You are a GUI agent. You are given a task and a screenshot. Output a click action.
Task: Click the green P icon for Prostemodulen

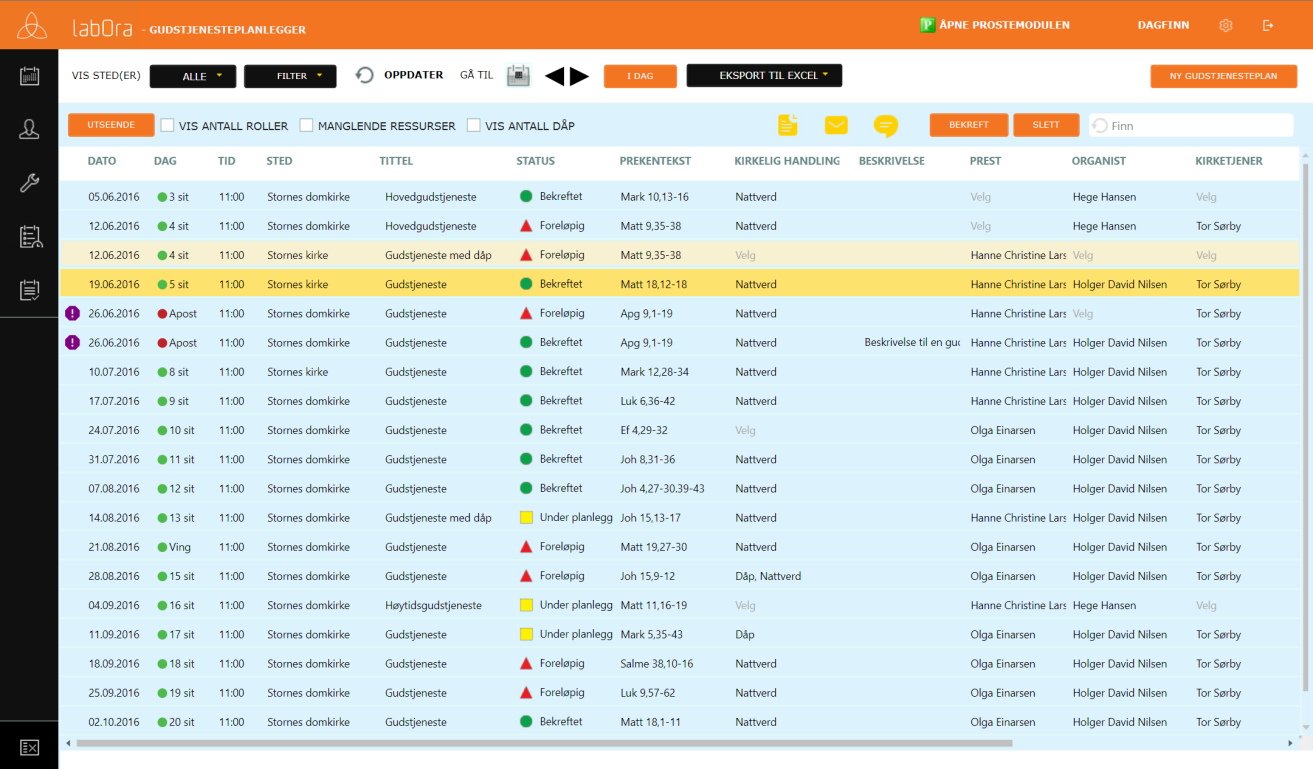tap(927, 25)
